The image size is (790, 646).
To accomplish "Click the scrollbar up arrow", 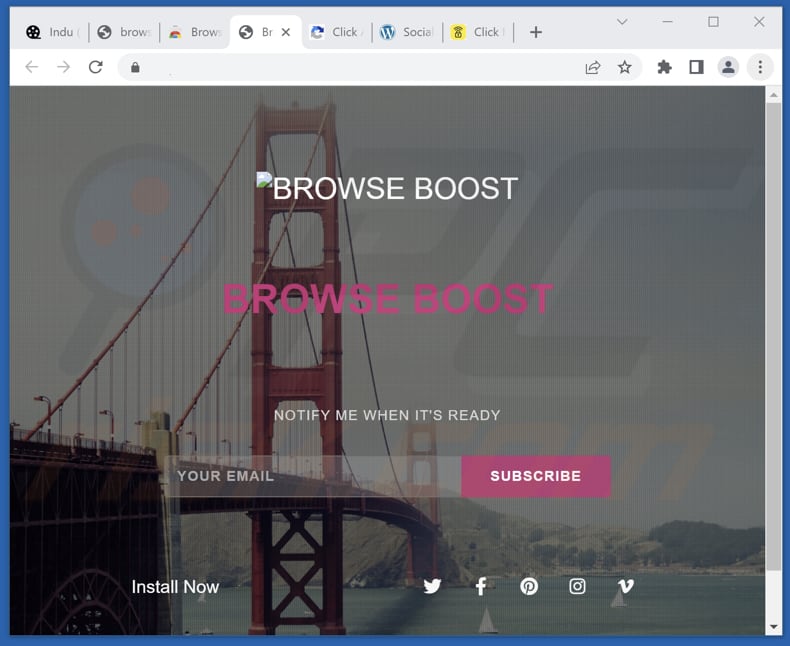I will (773, 95).
